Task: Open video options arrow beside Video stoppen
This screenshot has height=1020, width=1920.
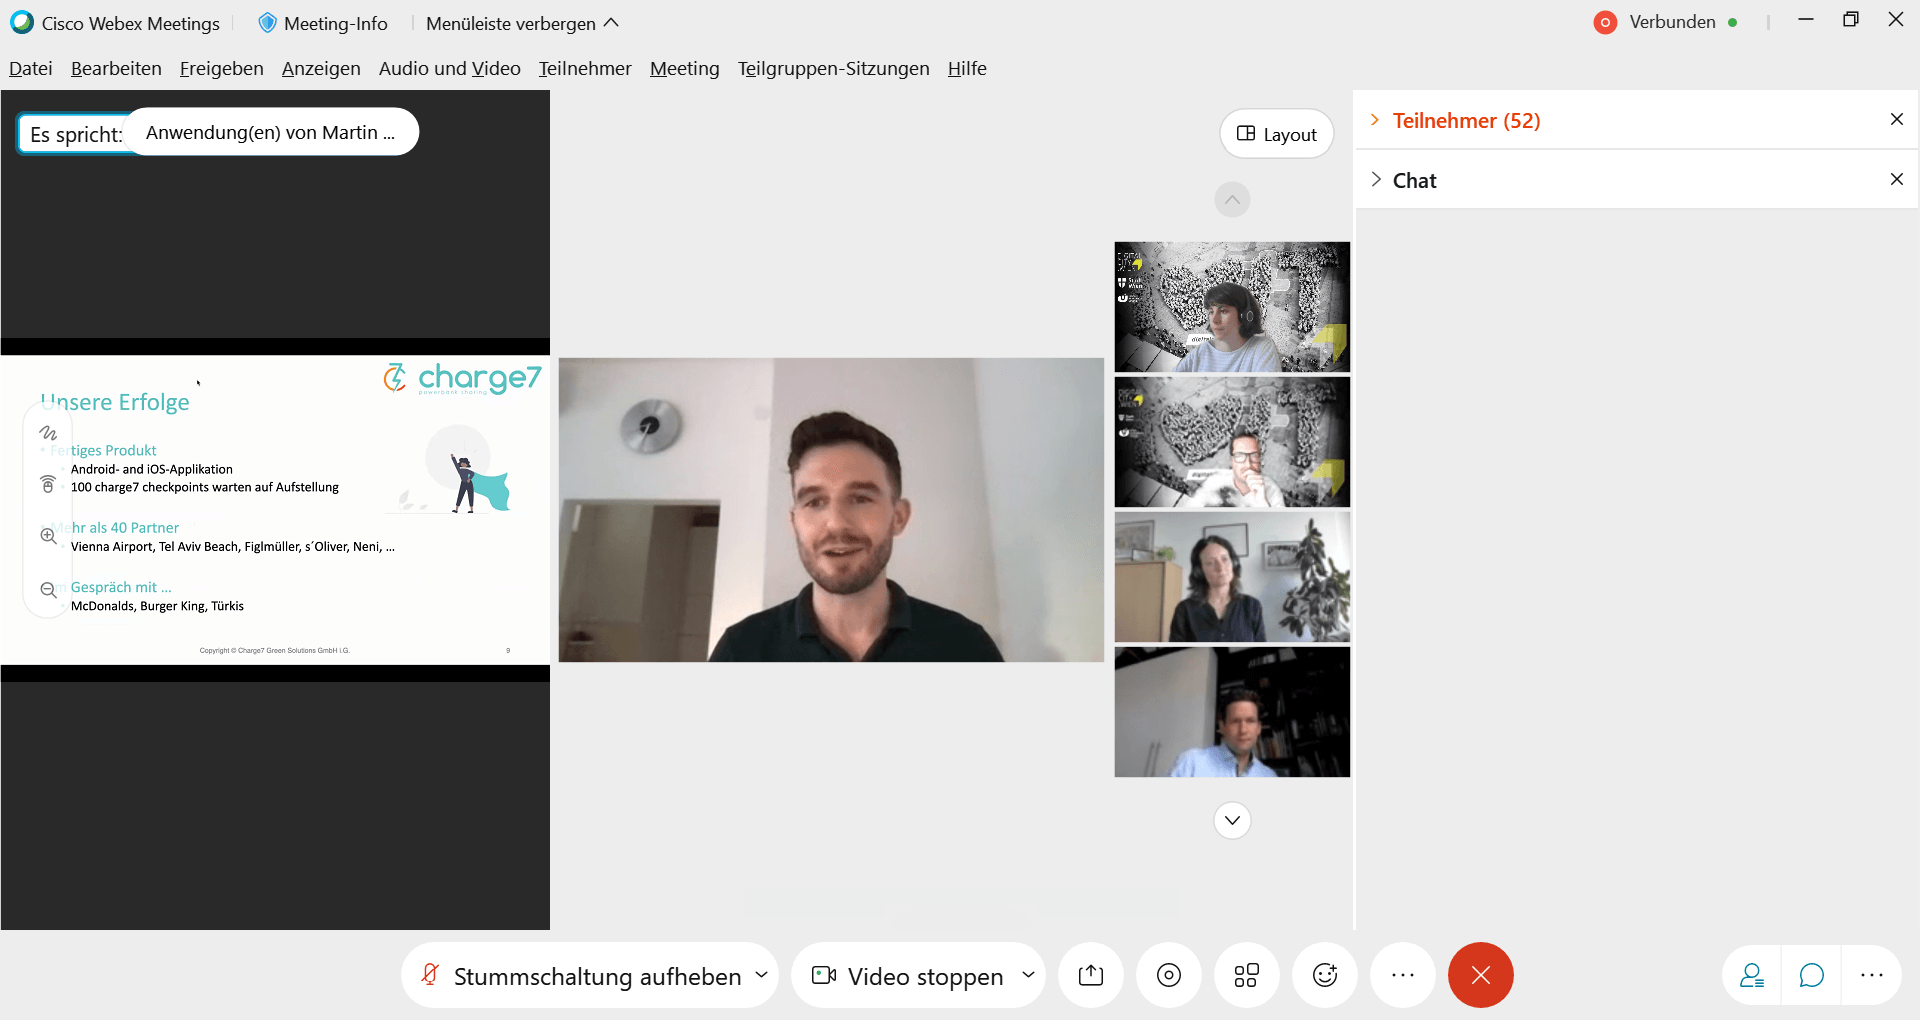Action: coord(1028,975)
